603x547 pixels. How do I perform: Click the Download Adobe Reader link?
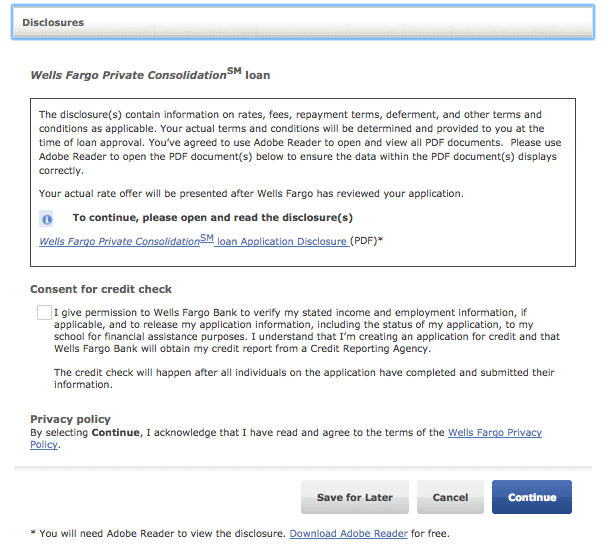click(x=348, y=534)
